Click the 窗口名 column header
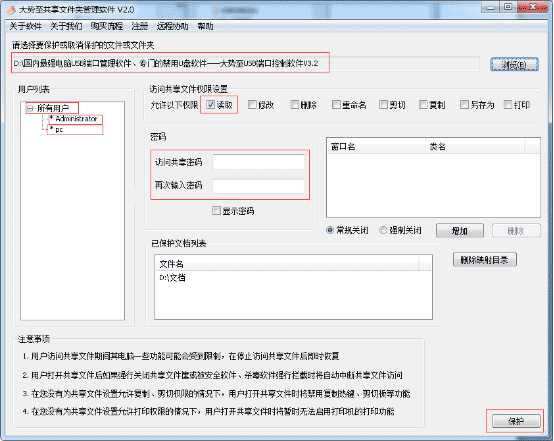 pyautogui.click(x=377, y=147)
